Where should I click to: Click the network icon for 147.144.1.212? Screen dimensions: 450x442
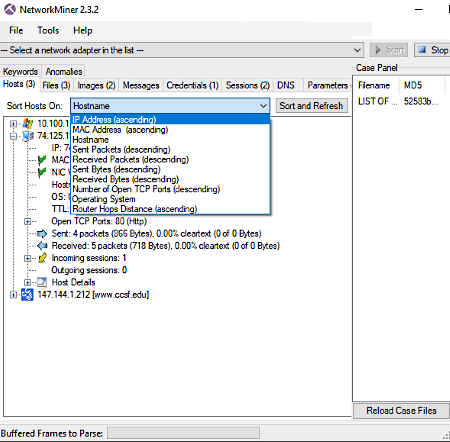tap(27, 295)
